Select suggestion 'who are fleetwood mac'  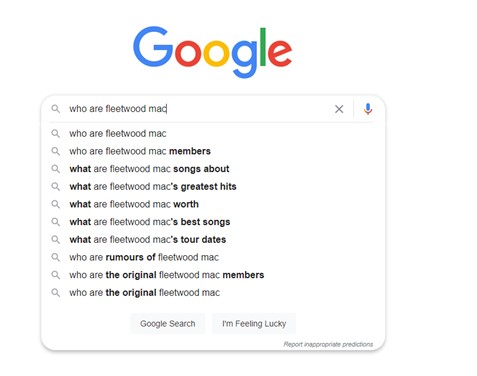pos(213,134)
